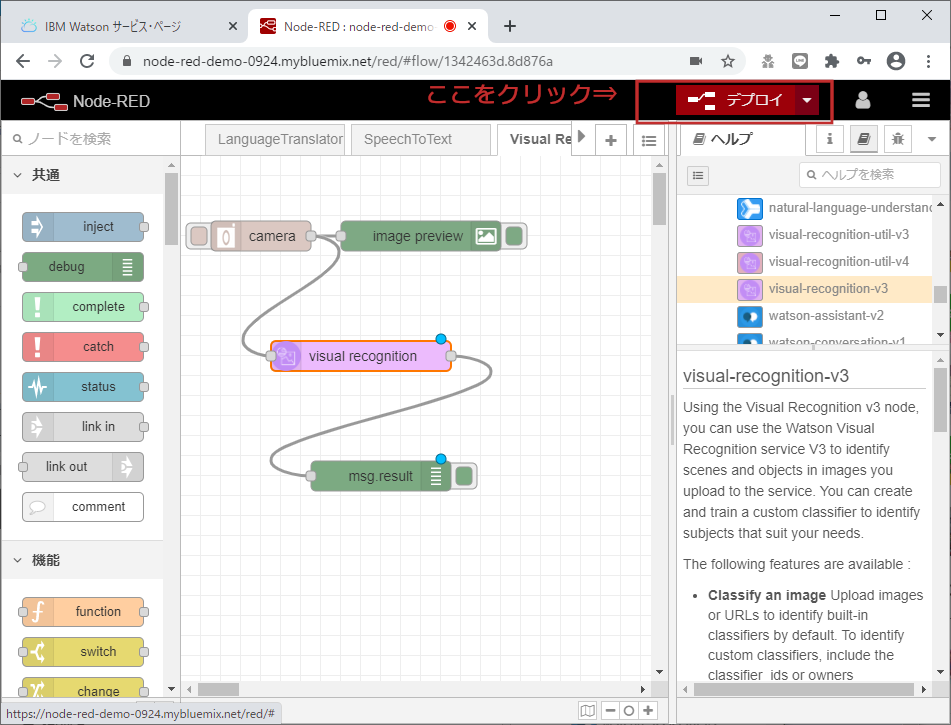The image size is (951, 725).
Task: Zoom in the workspace with the plus icon
Action: coord(648,710)
